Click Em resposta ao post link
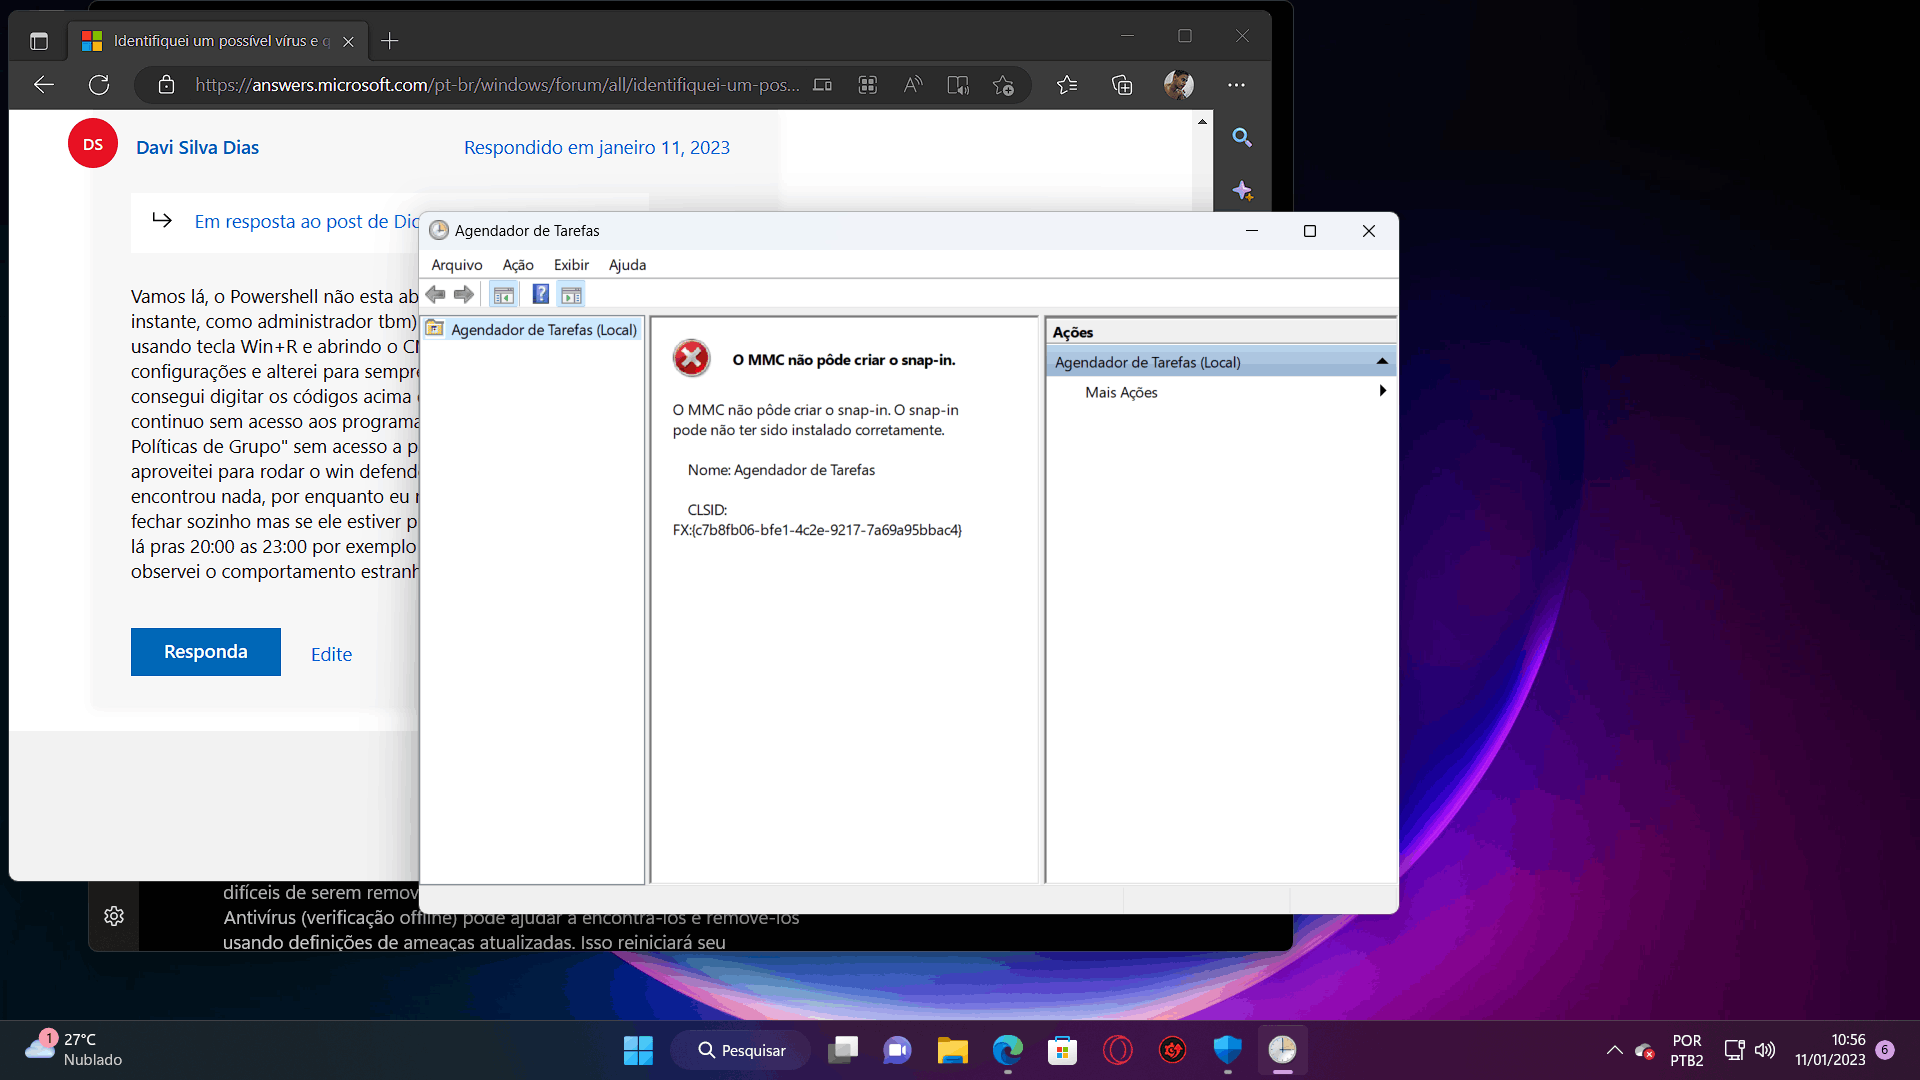This screenshot has width=1920, height=1080. (306, 221)
